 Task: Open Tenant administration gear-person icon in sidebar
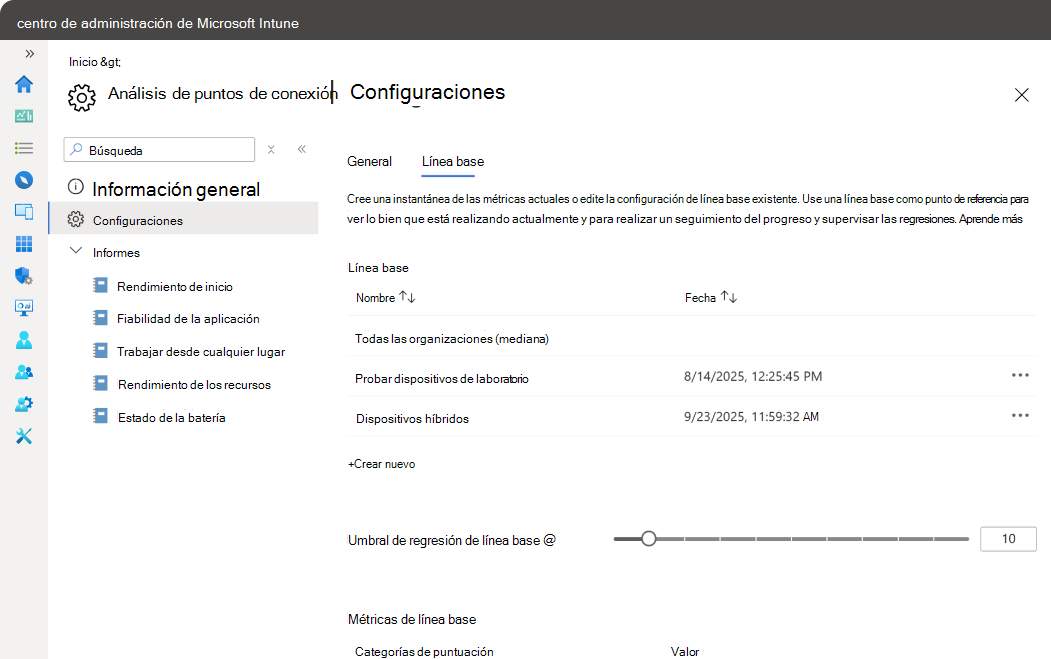24,404
